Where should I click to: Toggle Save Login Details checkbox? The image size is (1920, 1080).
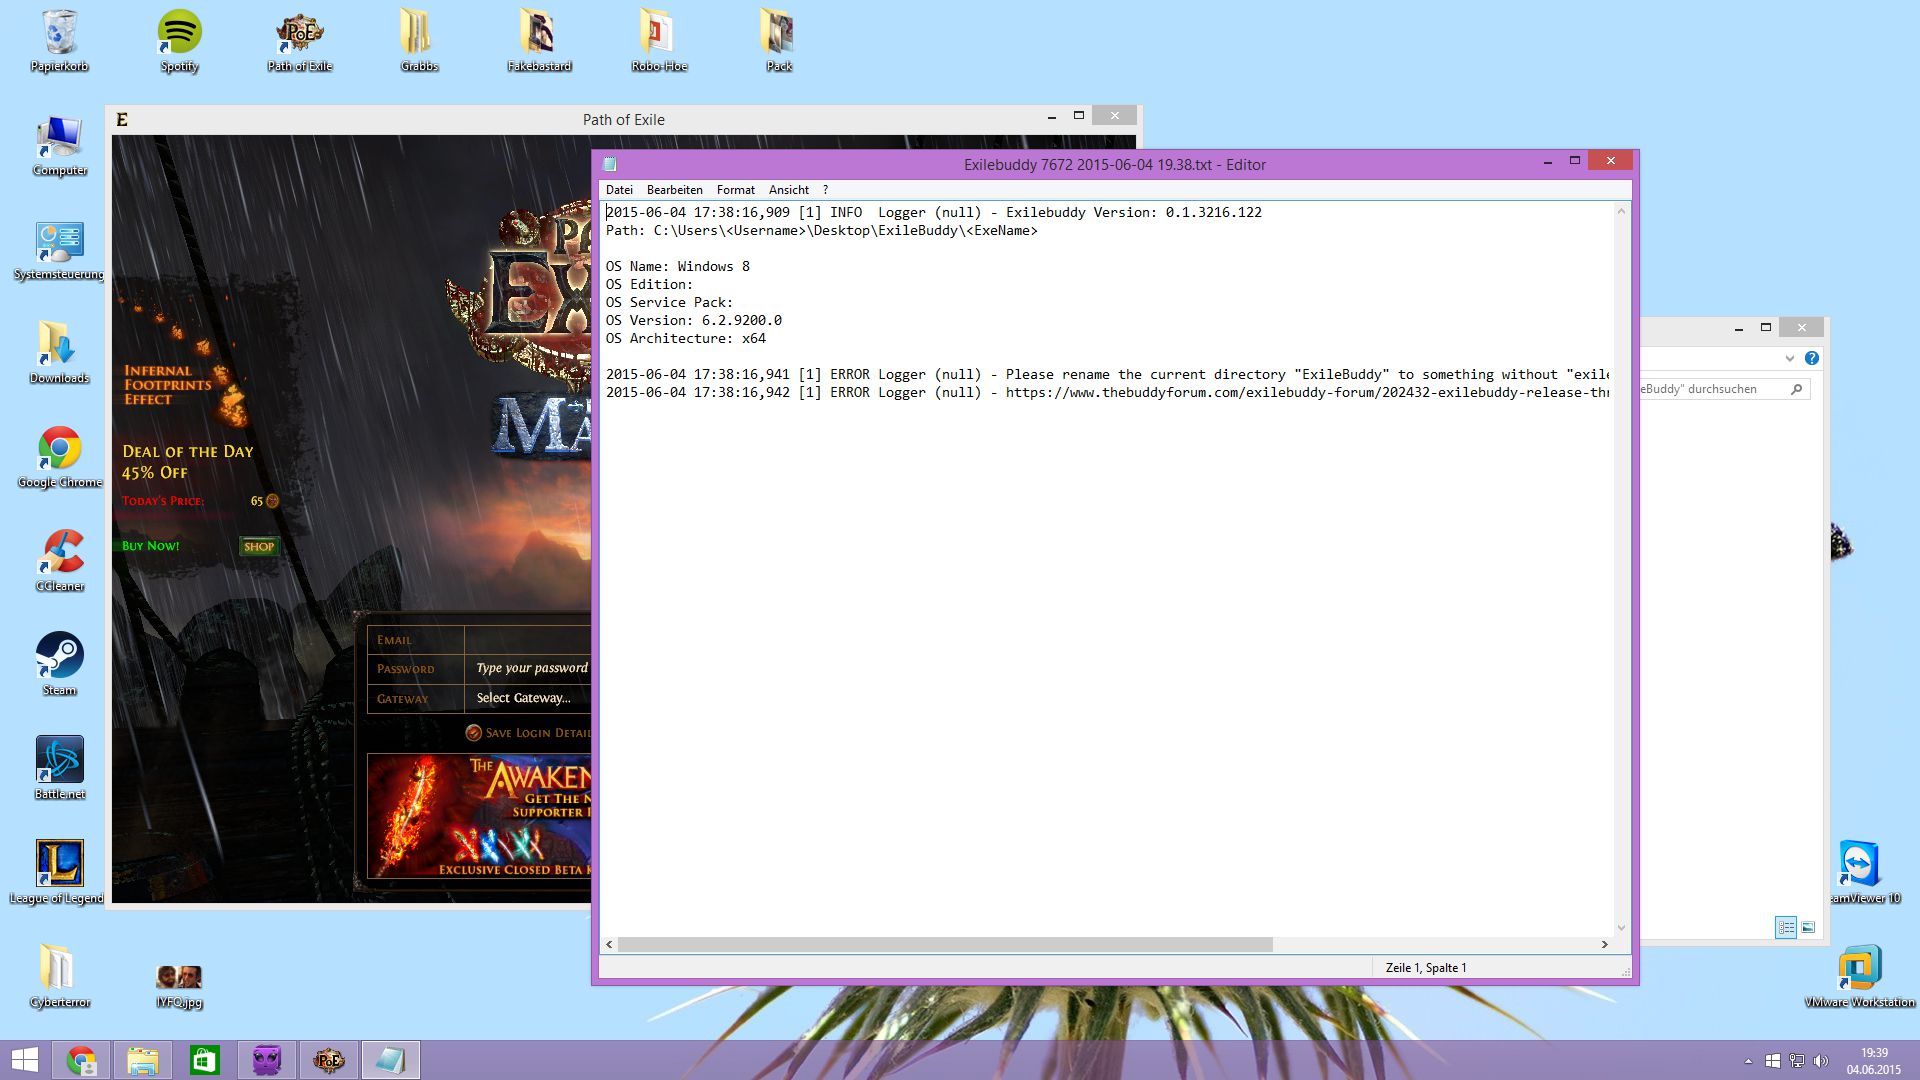474,733
